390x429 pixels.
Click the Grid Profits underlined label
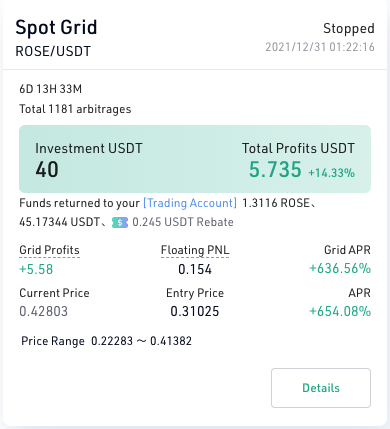click(49, 250)
